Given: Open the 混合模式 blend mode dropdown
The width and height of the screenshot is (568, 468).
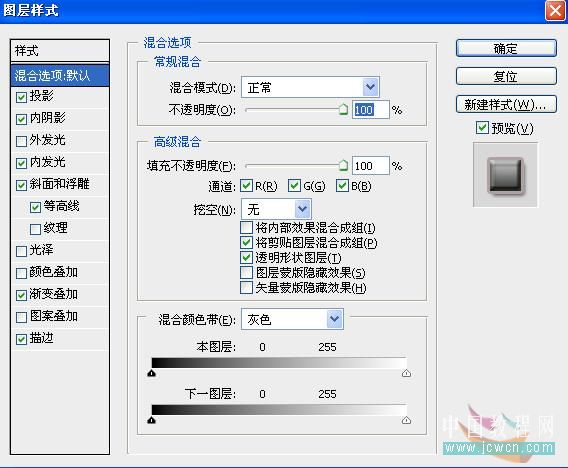Looking at the screenshot, I should pos(310,87).
